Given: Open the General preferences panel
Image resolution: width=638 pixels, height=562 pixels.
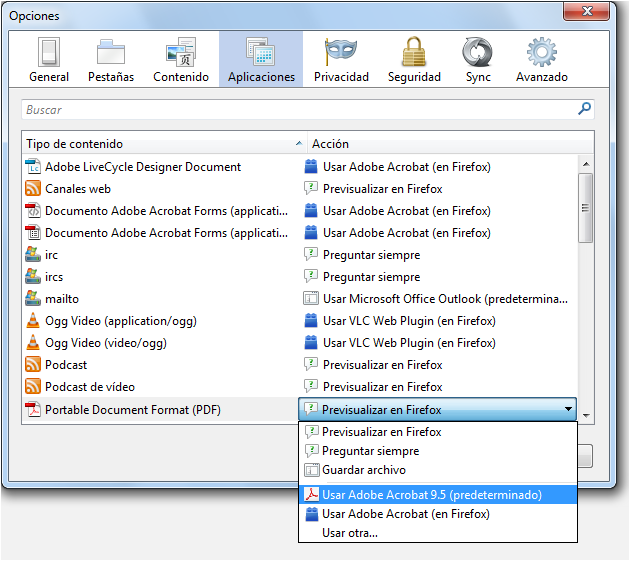Looking at the screenshot, I should pos(49,60).
